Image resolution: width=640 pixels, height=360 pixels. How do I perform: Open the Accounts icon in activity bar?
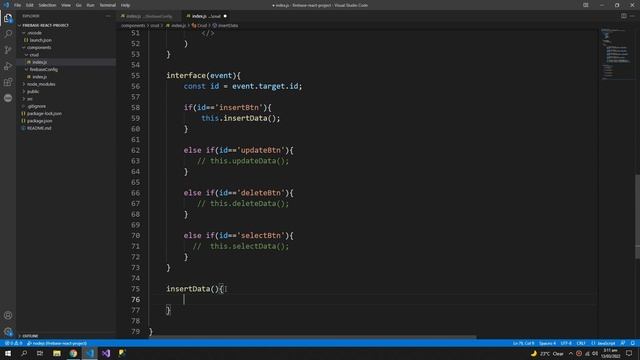pos(8,315)
